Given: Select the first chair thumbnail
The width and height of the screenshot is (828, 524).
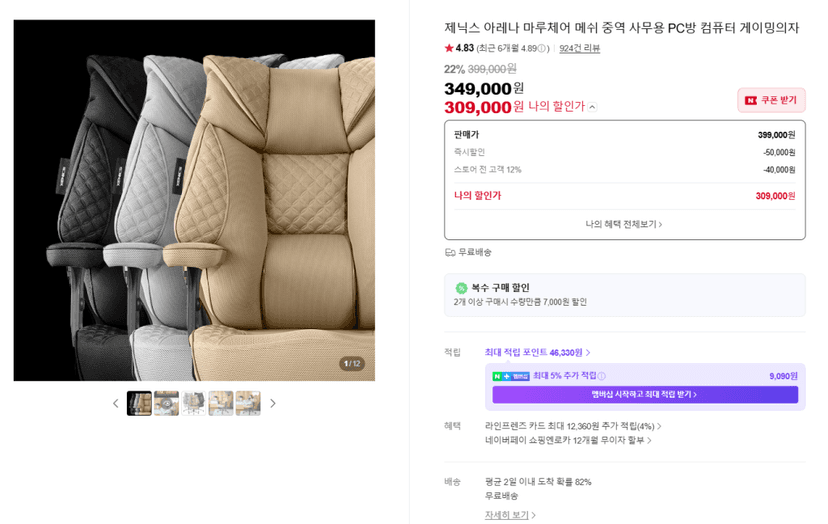Looking at the screenshot, I should point(139,404).
